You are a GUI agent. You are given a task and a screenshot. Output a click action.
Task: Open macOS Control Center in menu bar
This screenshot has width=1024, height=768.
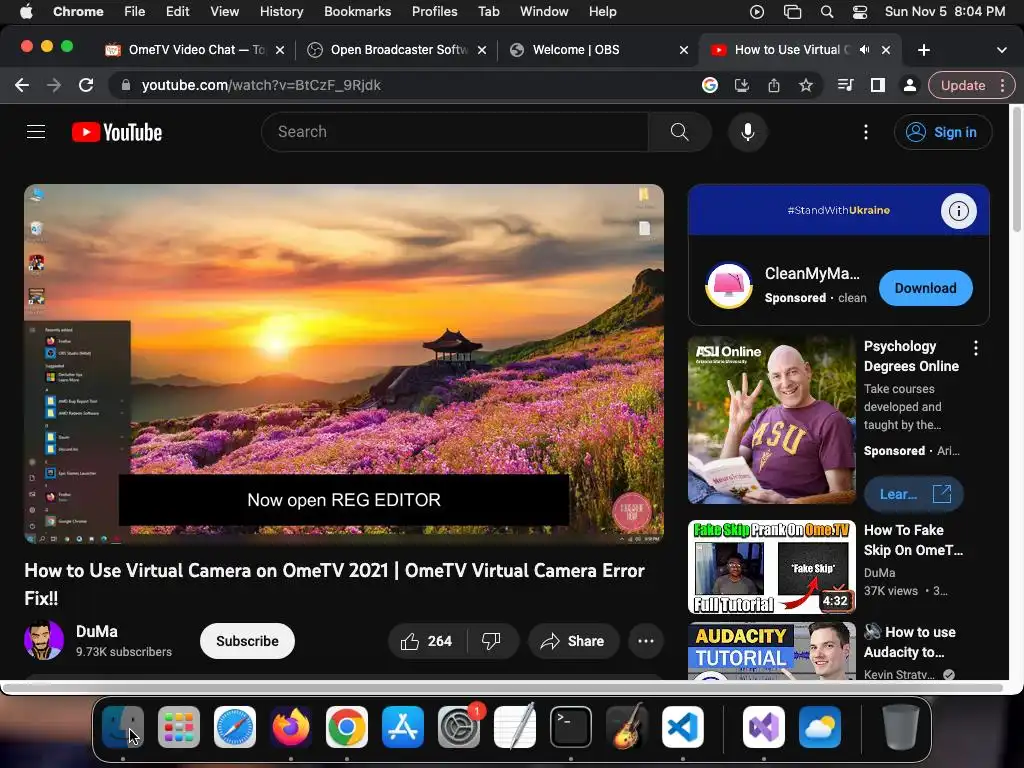coord(860,12)
